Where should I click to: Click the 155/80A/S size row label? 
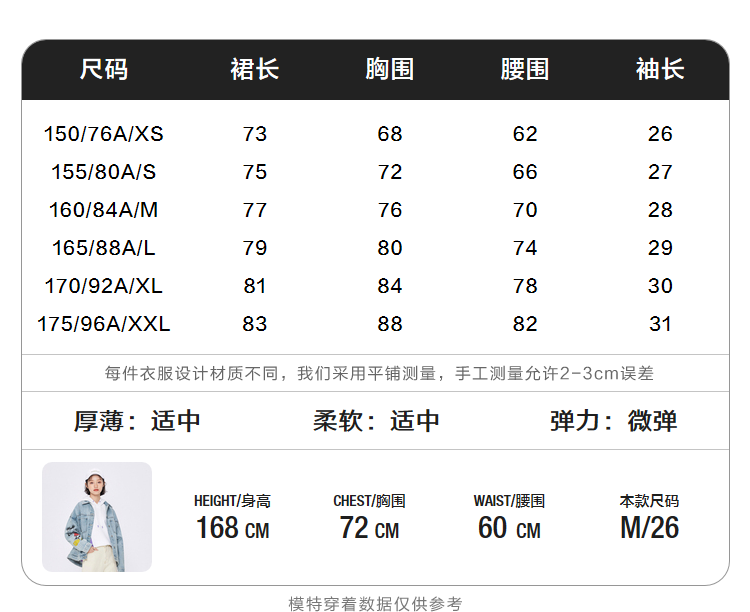point(104,172)
